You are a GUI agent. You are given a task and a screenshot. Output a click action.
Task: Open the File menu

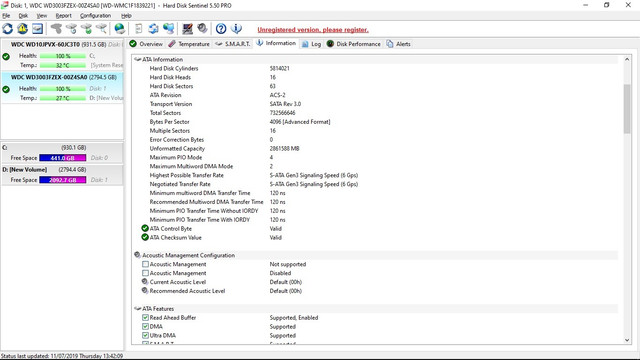click(6, 16)
